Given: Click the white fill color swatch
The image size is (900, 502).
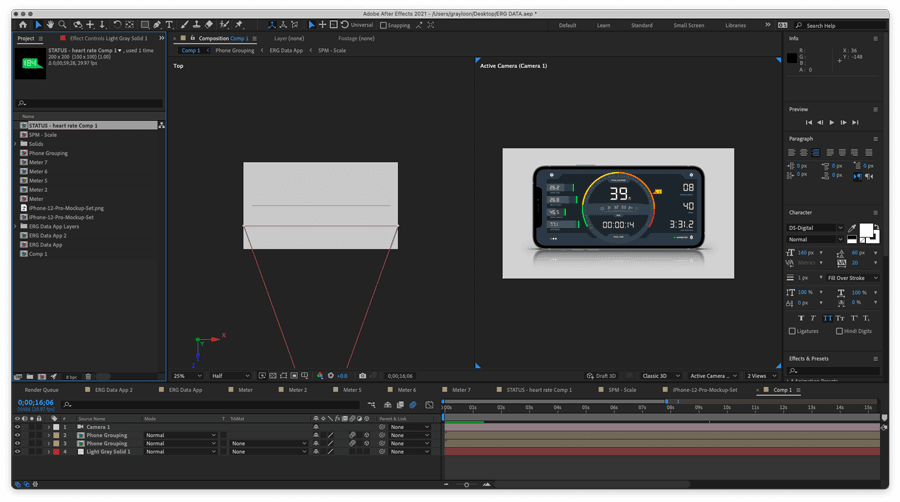Looking at the screenshot, I should click(866, 230).
